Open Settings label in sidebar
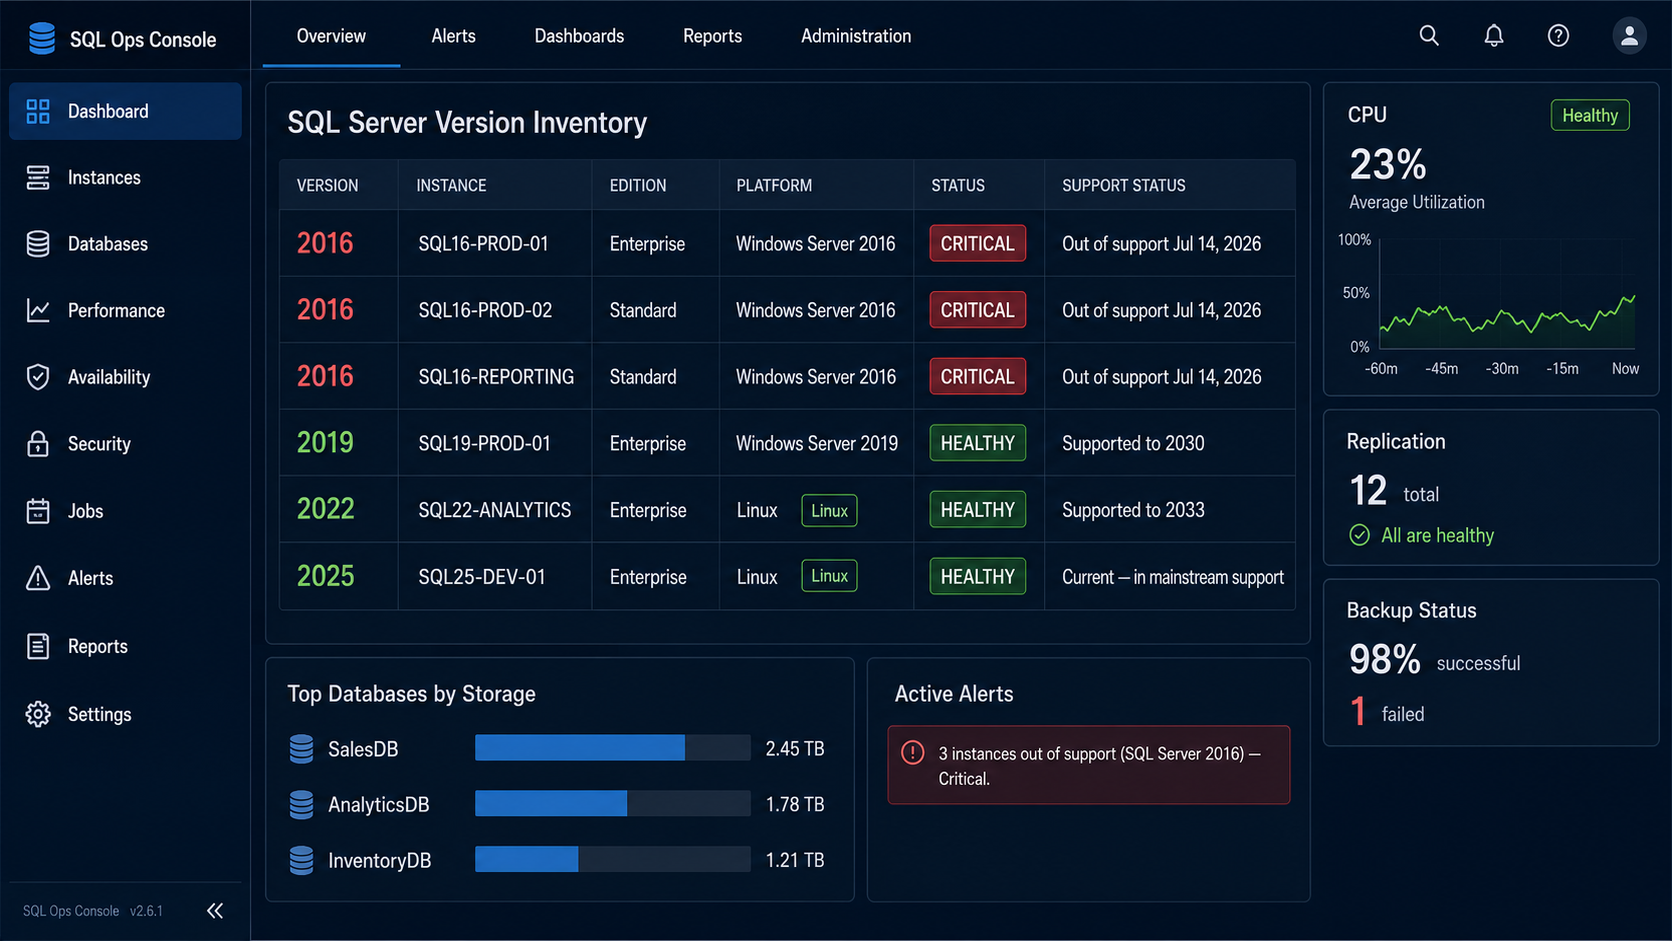Viewport: 1672px width, 941px height. (99, 714)
